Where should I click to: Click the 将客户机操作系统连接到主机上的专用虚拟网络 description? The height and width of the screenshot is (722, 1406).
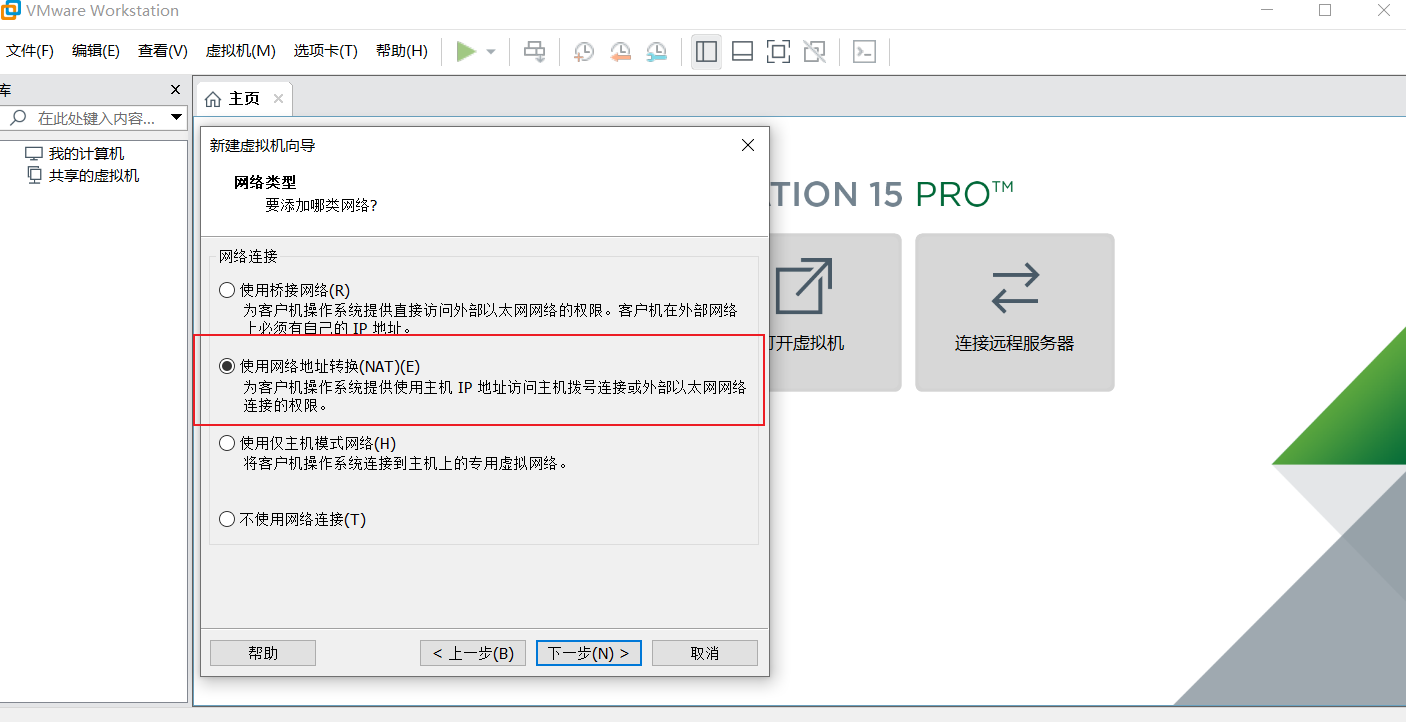point(406,464)
